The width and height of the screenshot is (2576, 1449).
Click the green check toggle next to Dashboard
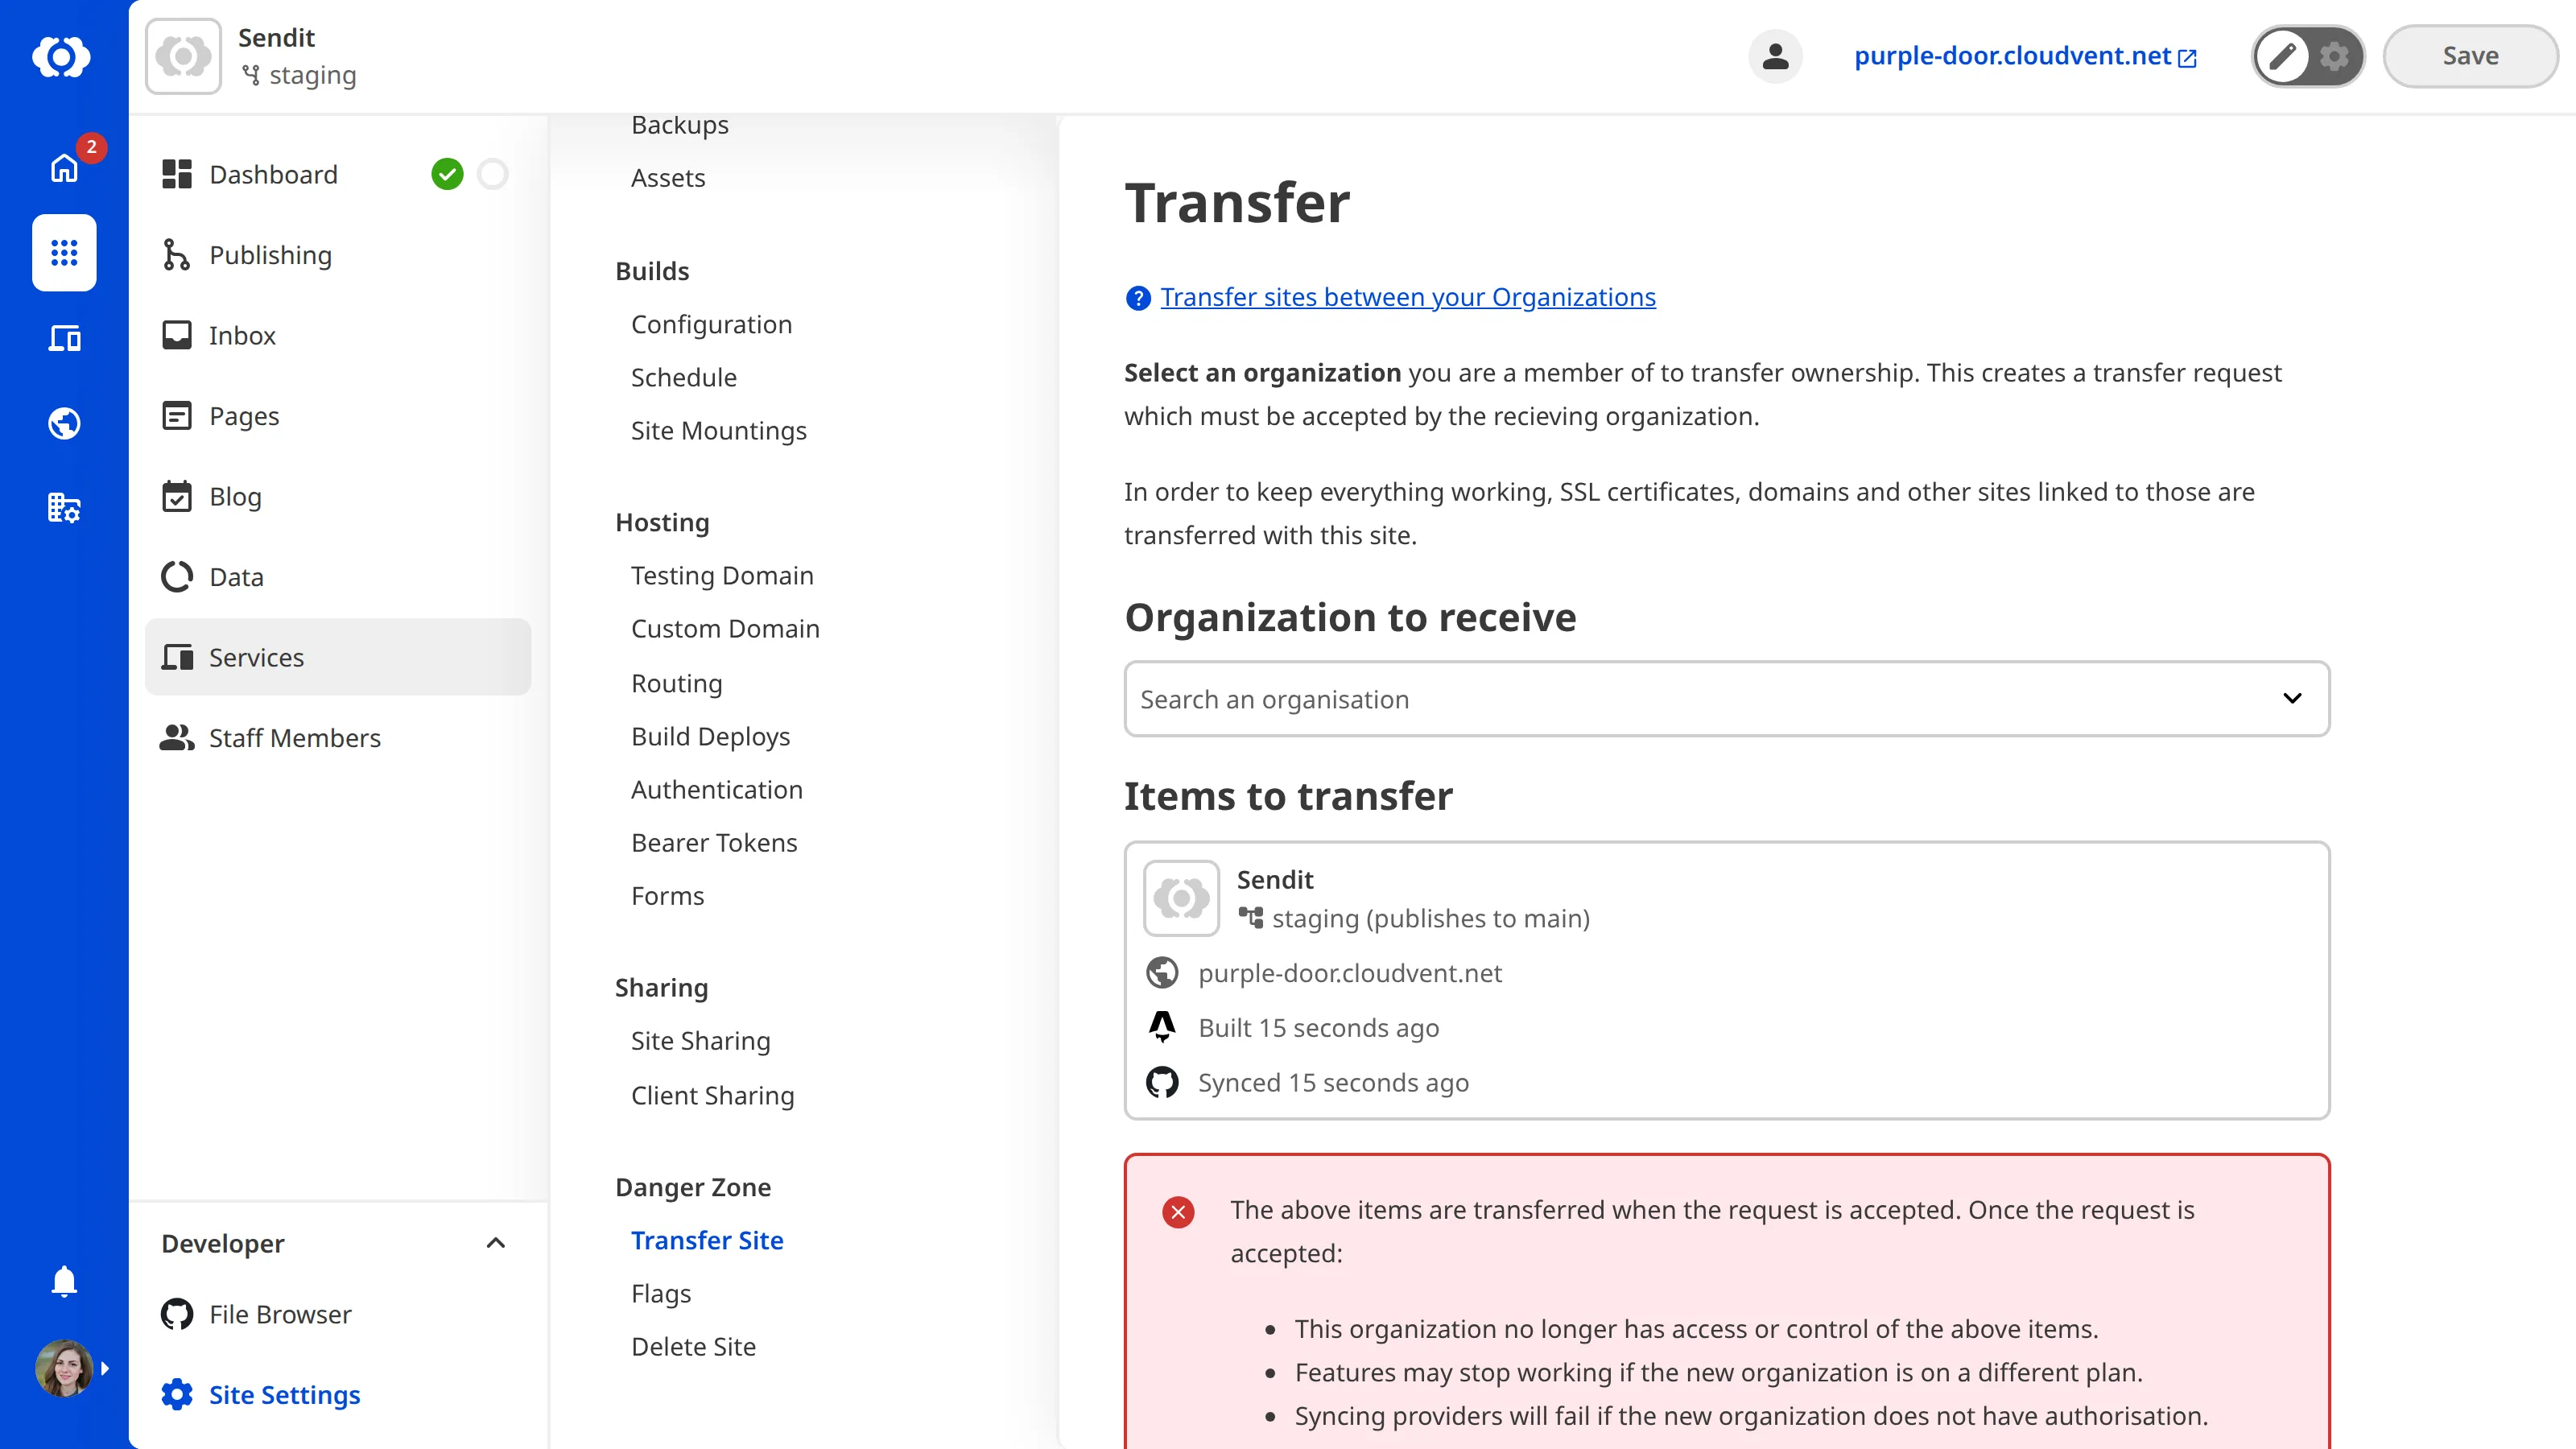point(447,173)
